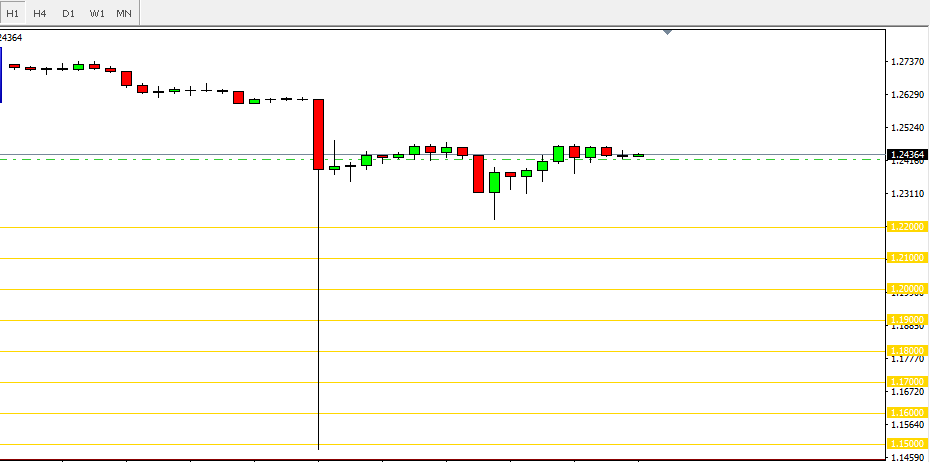Select the H1 timeframe button
Viewport: 930px width, 462px height.
click(x=13, y=13)
